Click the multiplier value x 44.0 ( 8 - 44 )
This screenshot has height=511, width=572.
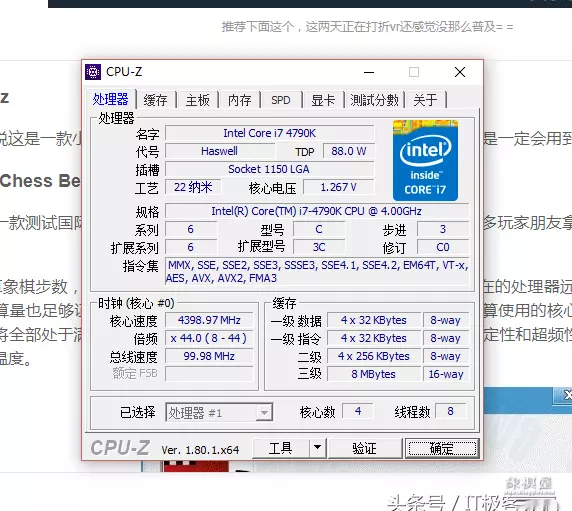click(x=209, y=338)
